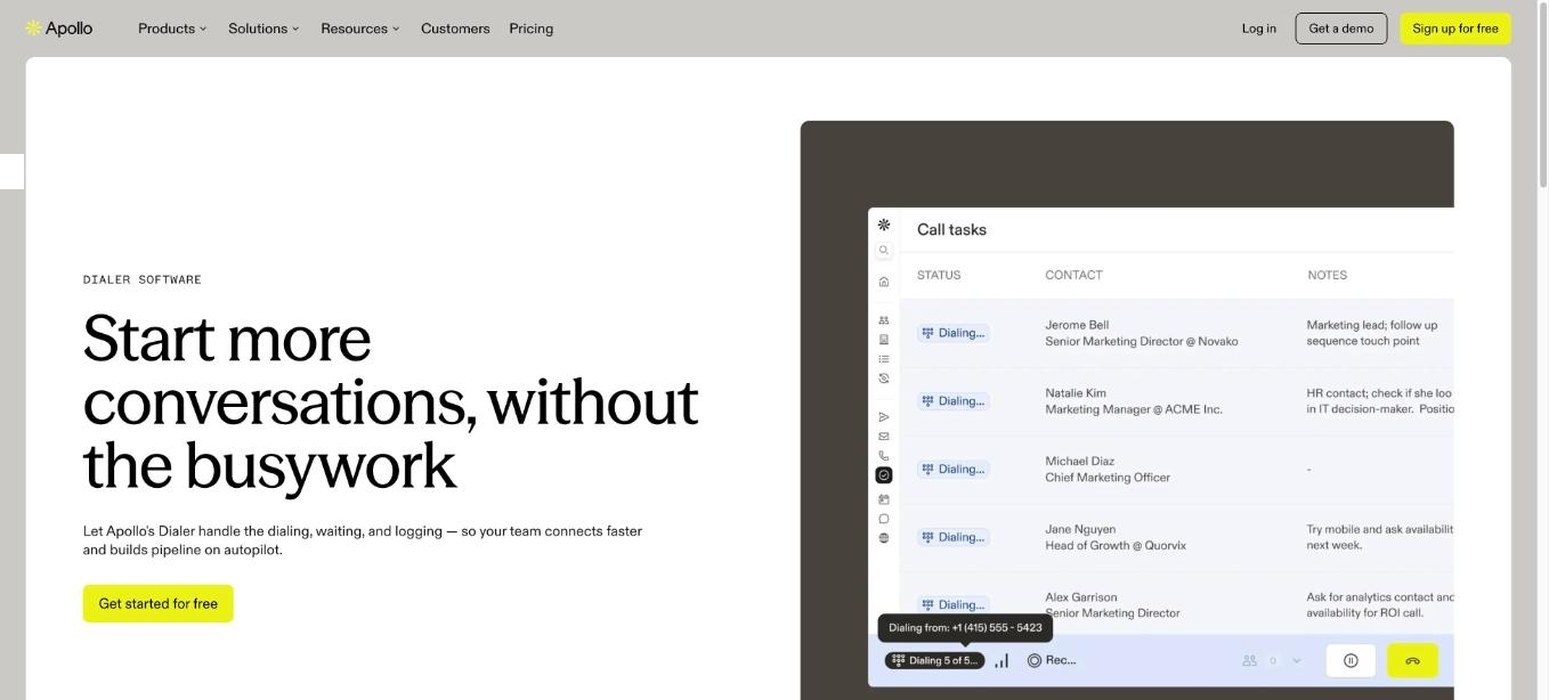Click the send arrow (Sequences) sidebar icon
The image size is (1549, 700).
click(884, 417)
